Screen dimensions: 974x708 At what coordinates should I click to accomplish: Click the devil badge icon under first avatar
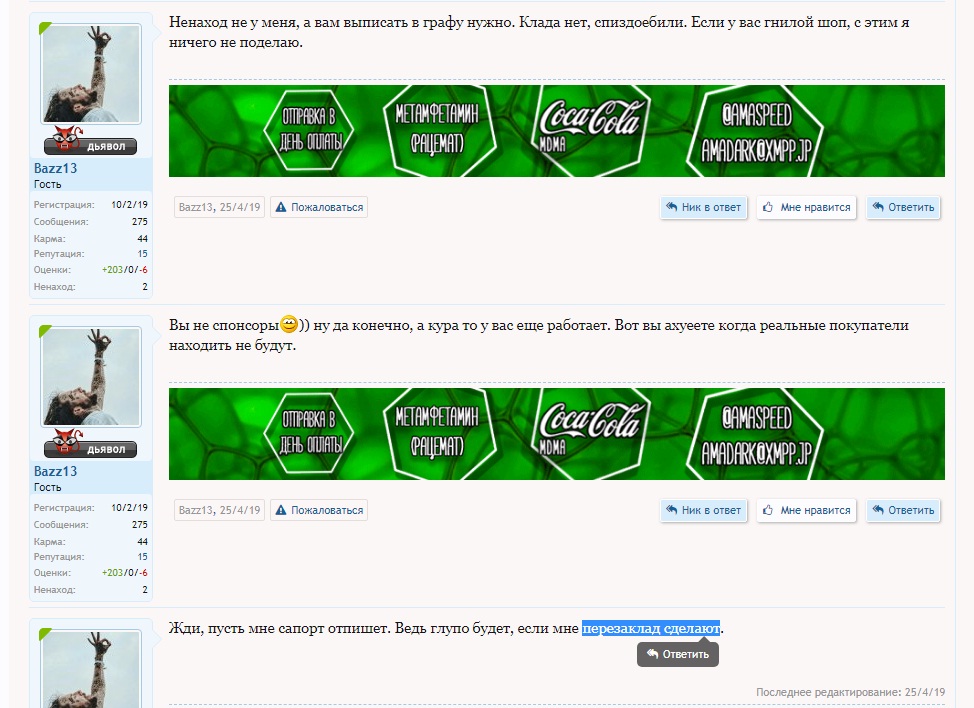point(67,138)
